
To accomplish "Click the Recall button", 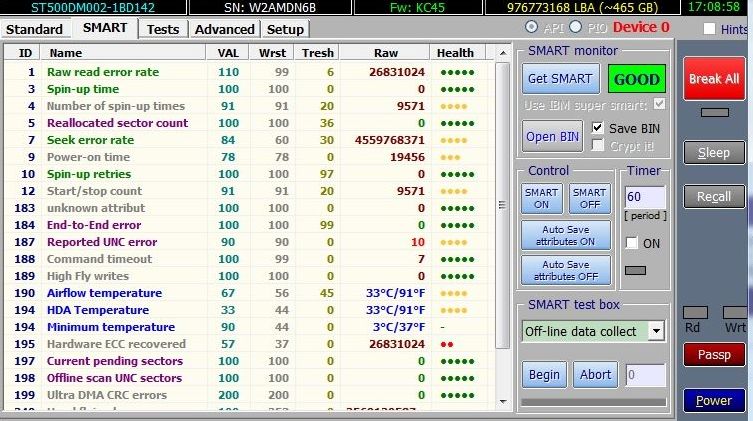I will (714, 196).
